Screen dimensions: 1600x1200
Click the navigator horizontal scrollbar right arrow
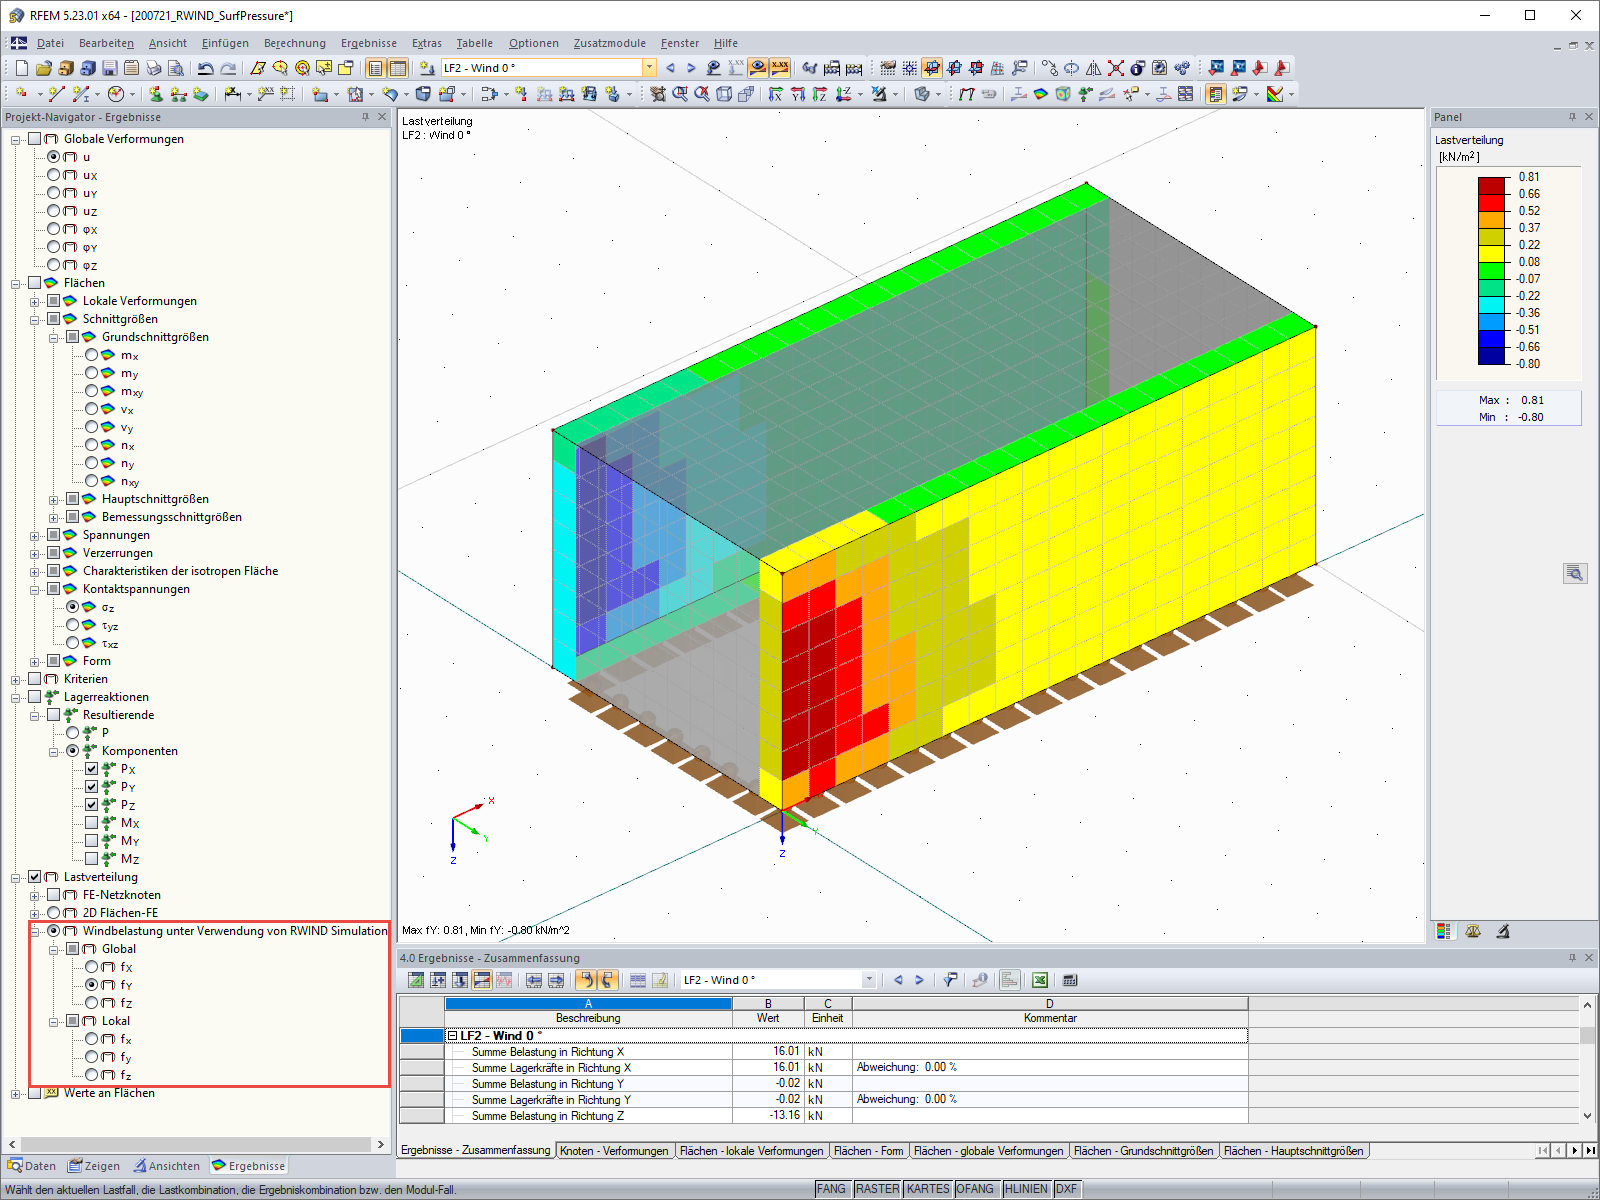[380, 1144]
